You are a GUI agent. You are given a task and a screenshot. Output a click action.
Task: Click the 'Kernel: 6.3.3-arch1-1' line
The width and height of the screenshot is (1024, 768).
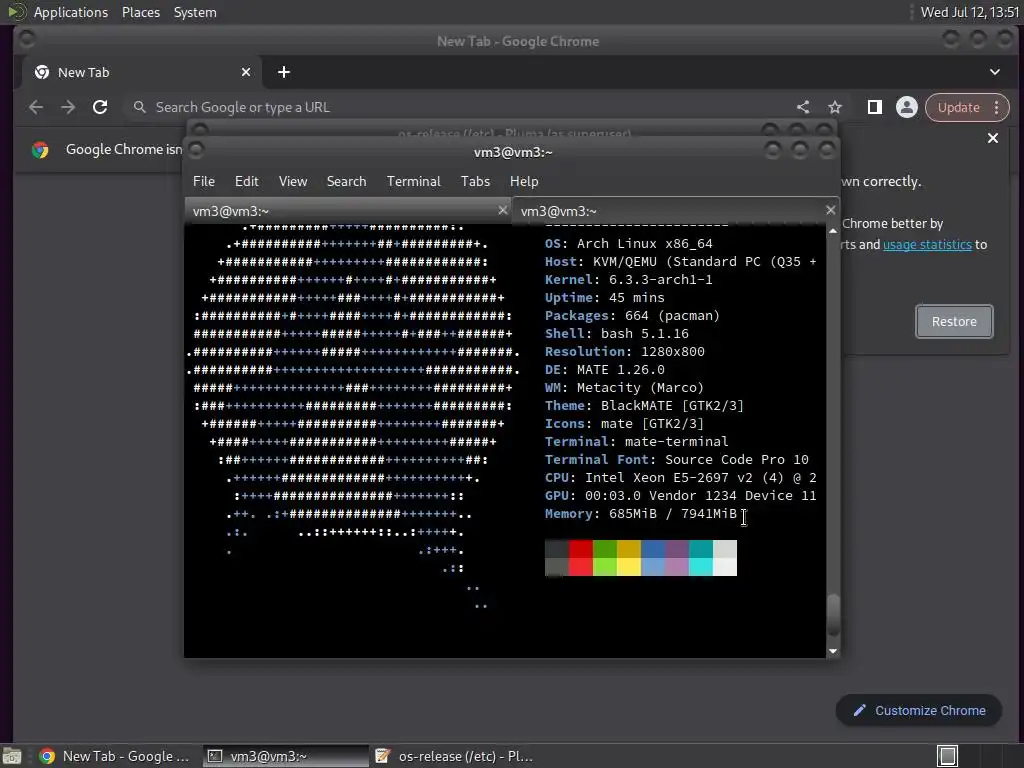pos(628,280)
